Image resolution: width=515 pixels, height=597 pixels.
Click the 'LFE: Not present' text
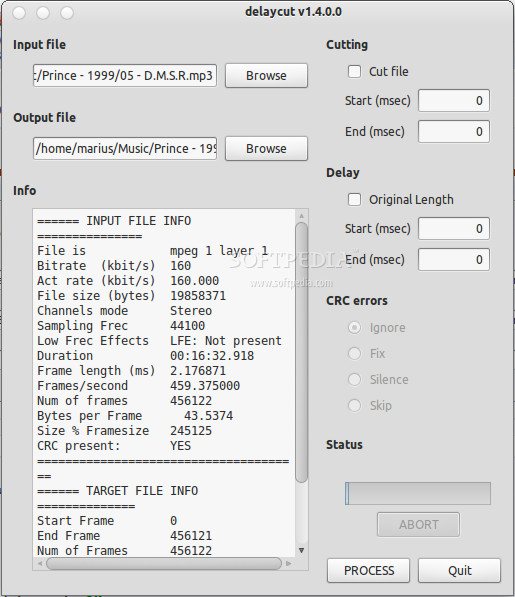click(x=226, y=340)
